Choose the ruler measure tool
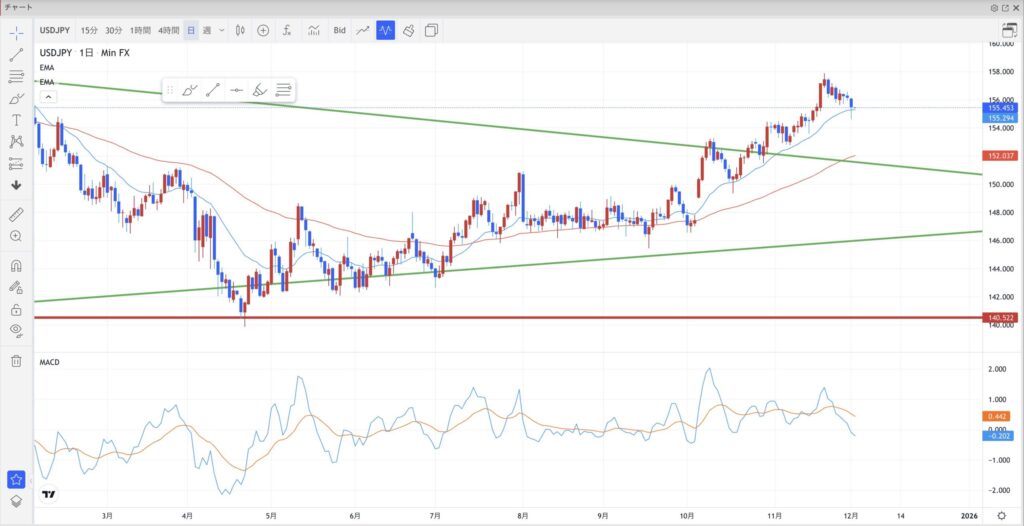This screenshot has height=526, width=1024. (x=17, y=214)
